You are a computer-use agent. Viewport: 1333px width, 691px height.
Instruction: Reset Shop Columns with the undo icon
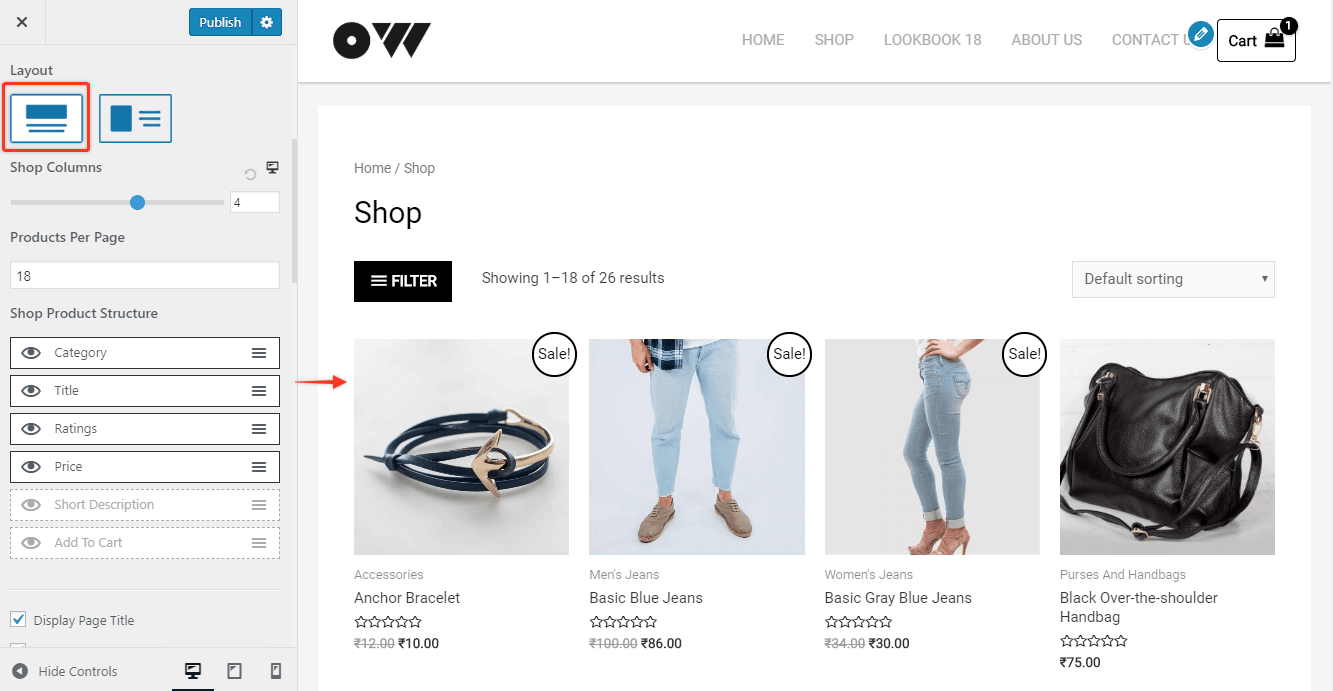pyautogui.click(x=250, y=174)
